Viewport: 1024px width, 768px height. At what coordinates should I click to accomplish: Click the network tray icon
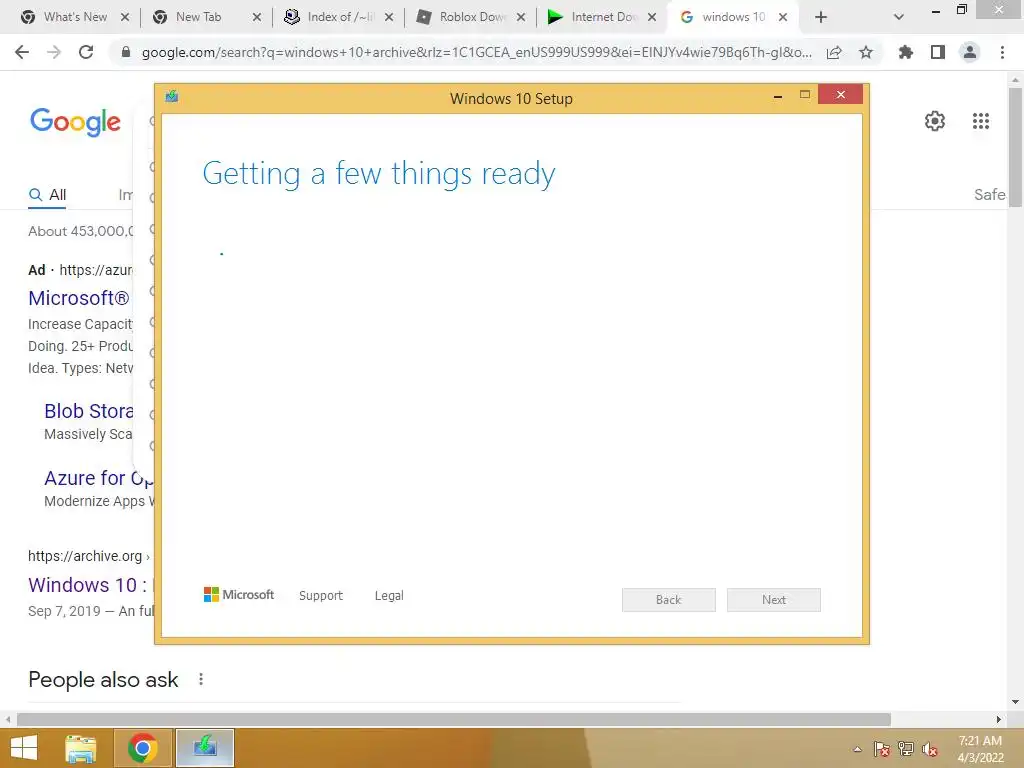click(x=906, y=749)
